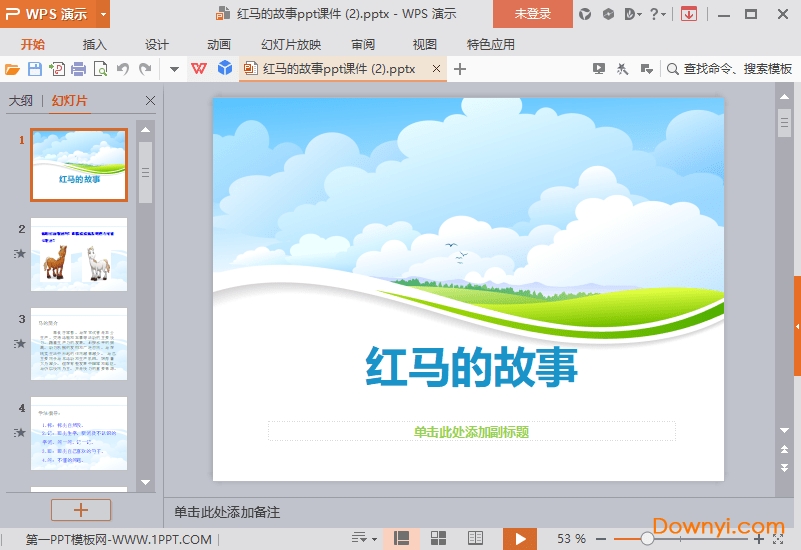
Task: Click the hexagon tool icon in title bar
Action: coord(608,14)
